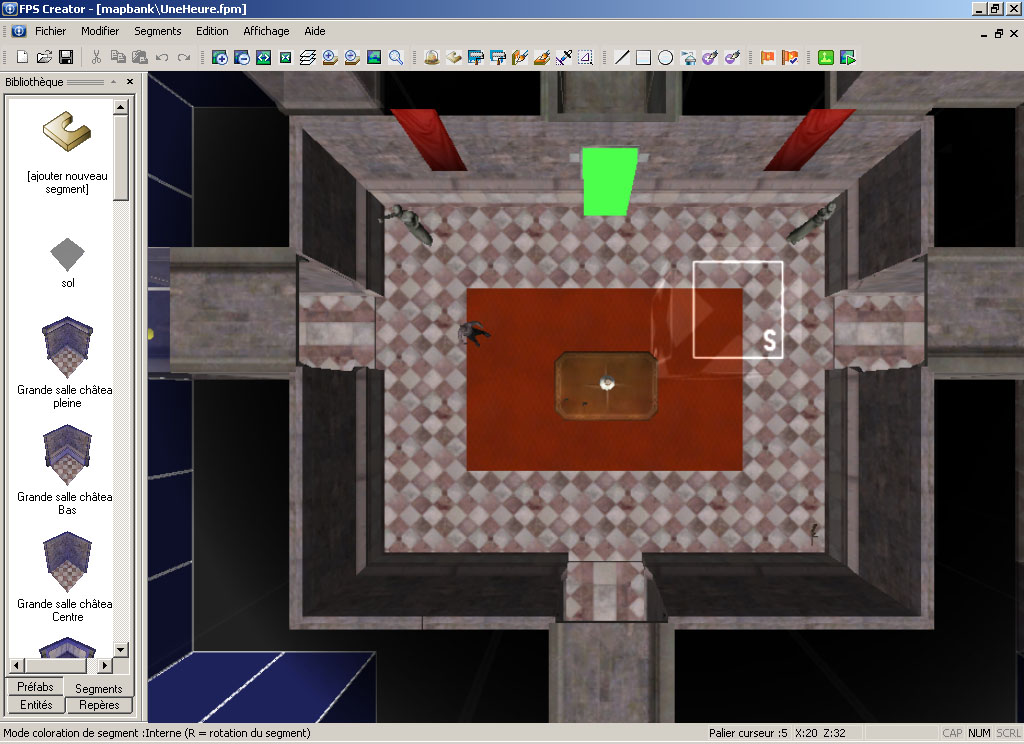The image size is (1024, 744).
Task: Click the FPS Creator document menu icon
Action: (x=18, y=31)
